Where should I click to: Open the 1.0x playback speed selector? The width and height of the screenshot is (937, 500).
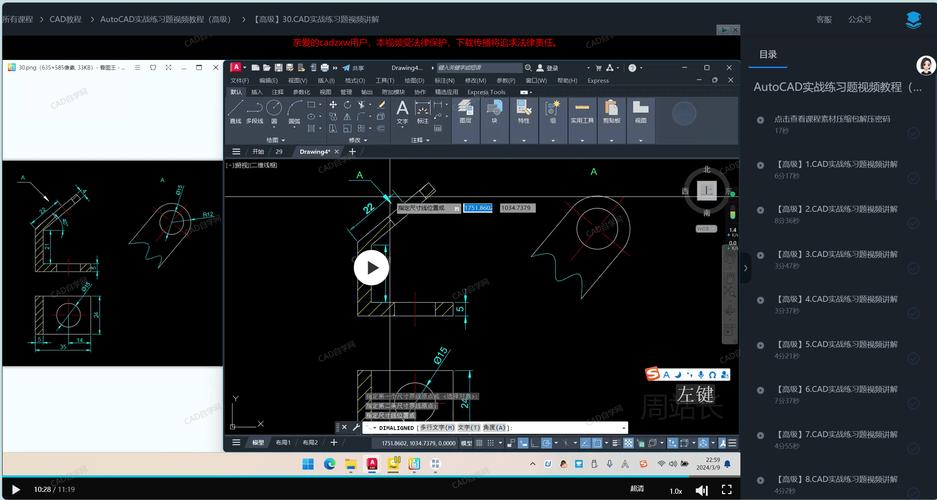coord(676,490)
